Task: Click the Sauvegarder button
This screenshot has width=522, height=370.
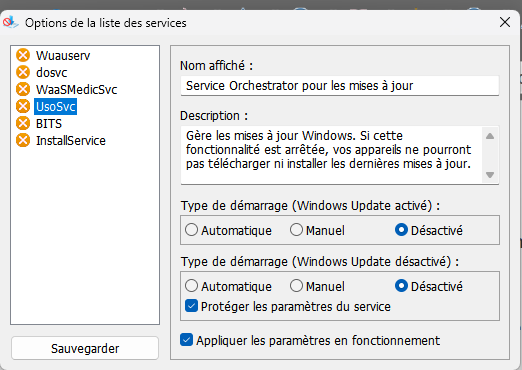Action: 85,348
